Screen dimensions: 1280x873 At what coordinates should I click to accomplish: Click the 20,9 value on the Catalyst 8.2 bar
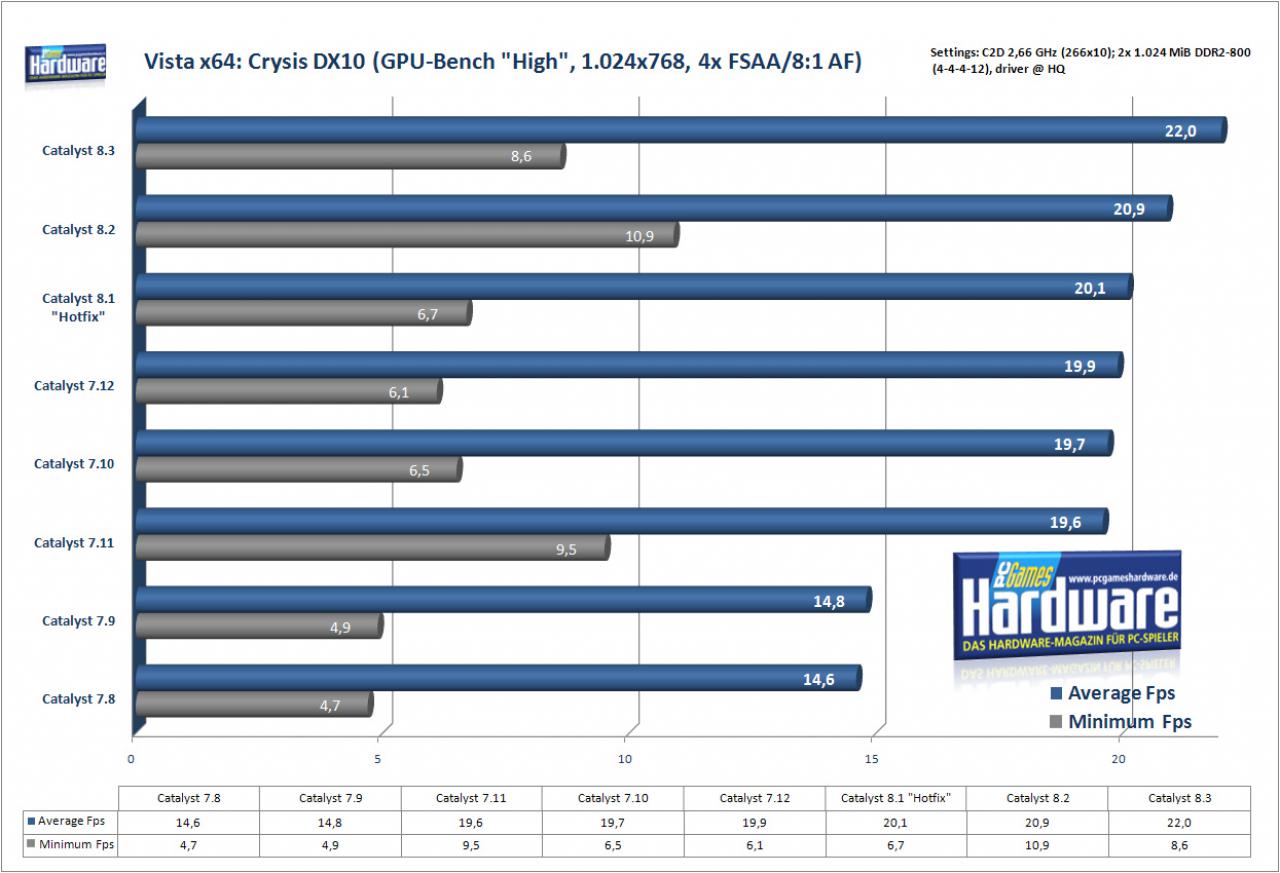(1127, 209)
